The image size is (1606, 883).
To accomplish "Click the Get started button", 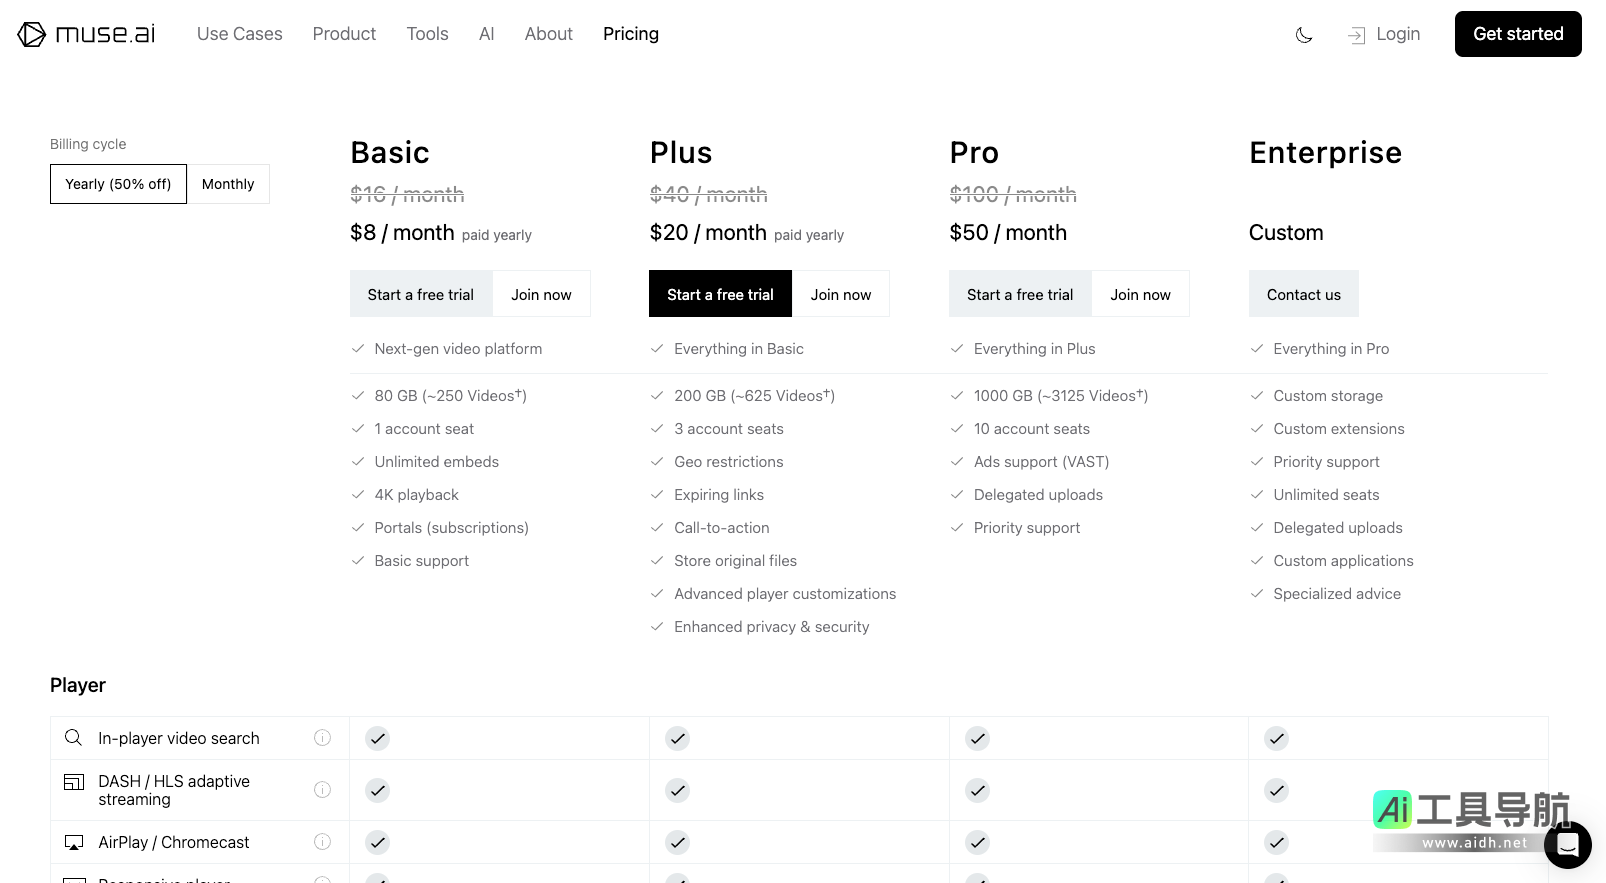I will pos(1517,34).
